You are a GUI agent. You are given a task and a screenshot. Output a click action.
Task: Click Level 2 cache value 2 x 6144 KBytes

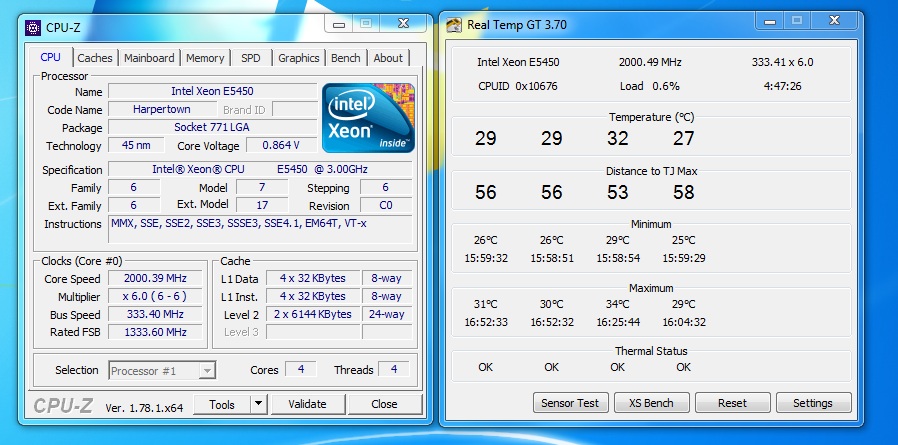point(313,314)
